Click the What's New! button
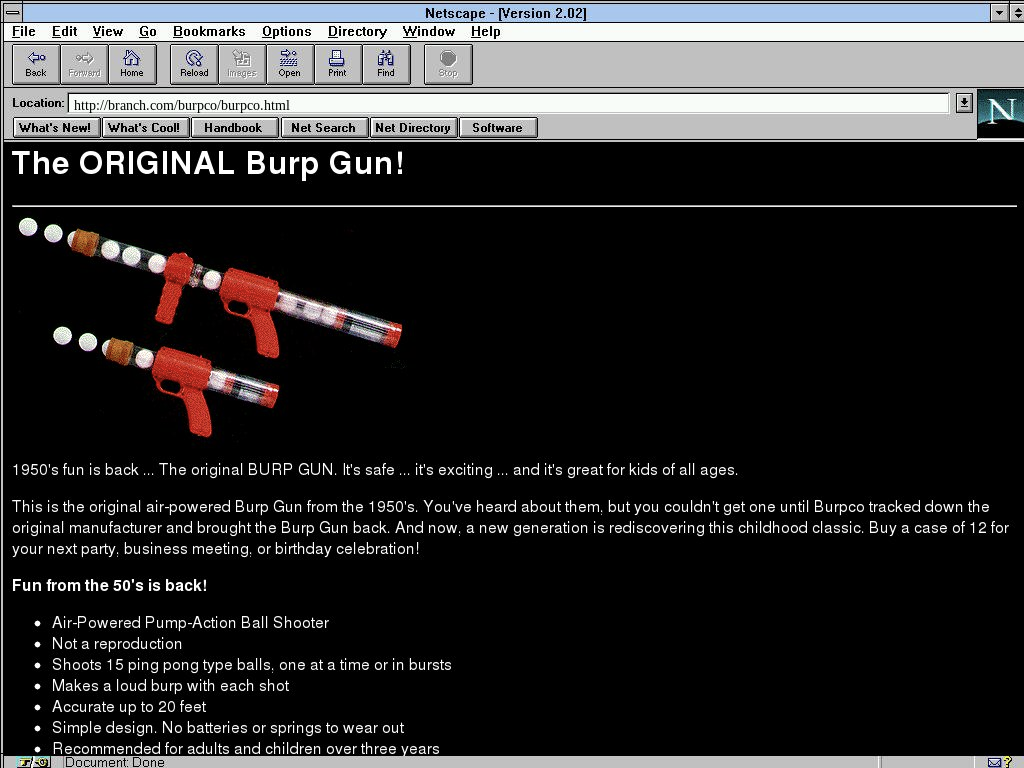This screenshot has width=1024, height=768. click(x=55, y=128)
